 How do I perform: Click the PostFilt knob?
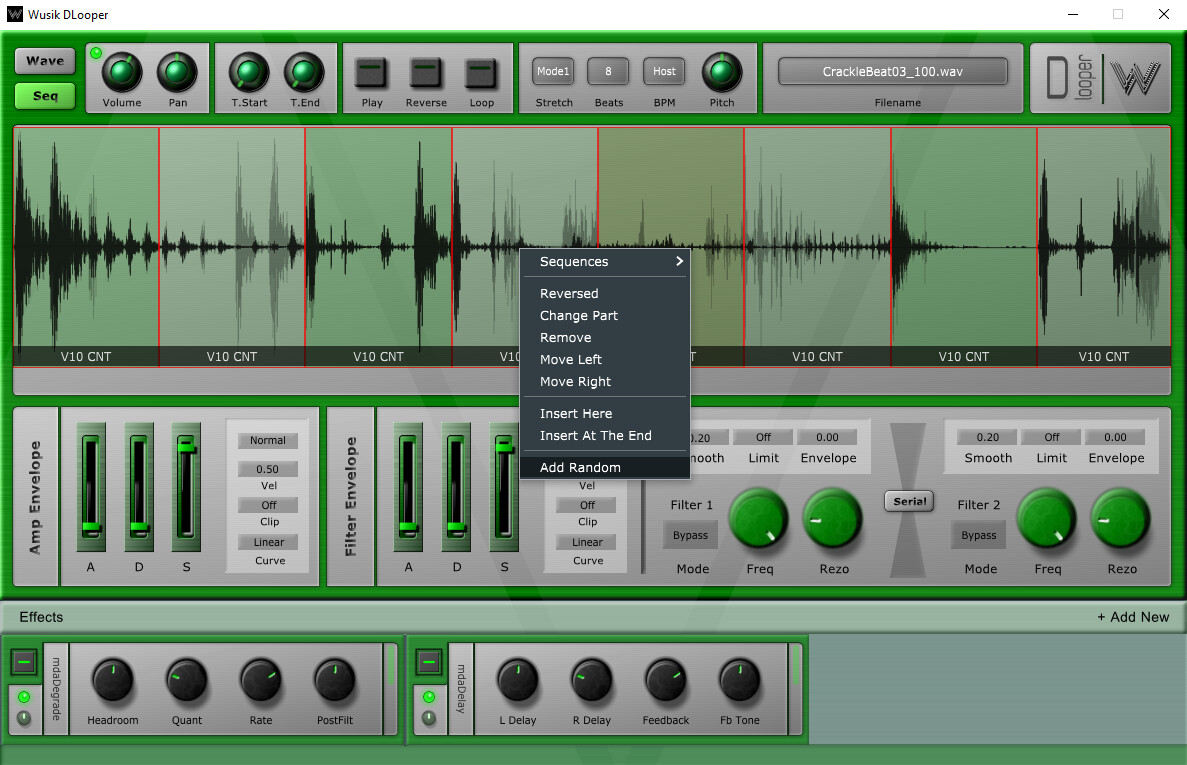tap(335, 680)
